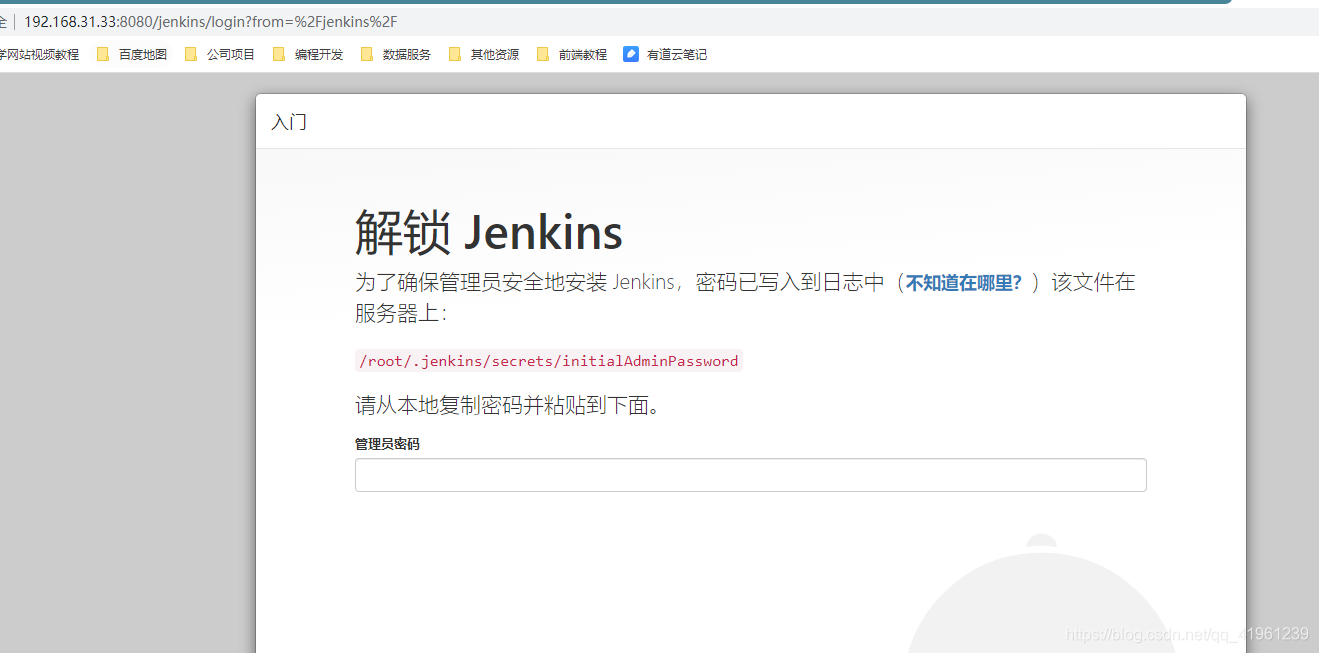Click the 请从本地复制密码并粘贴到下面 instruction text
The image size is (1319, 653).
coord(508,406)
